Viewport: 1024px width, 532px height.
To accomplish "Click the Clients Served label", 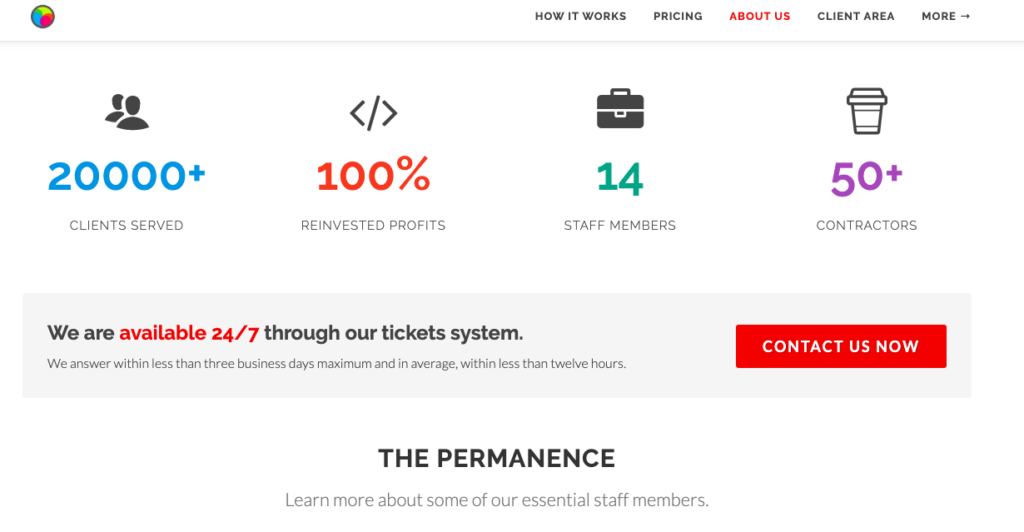I will [127, 225].
